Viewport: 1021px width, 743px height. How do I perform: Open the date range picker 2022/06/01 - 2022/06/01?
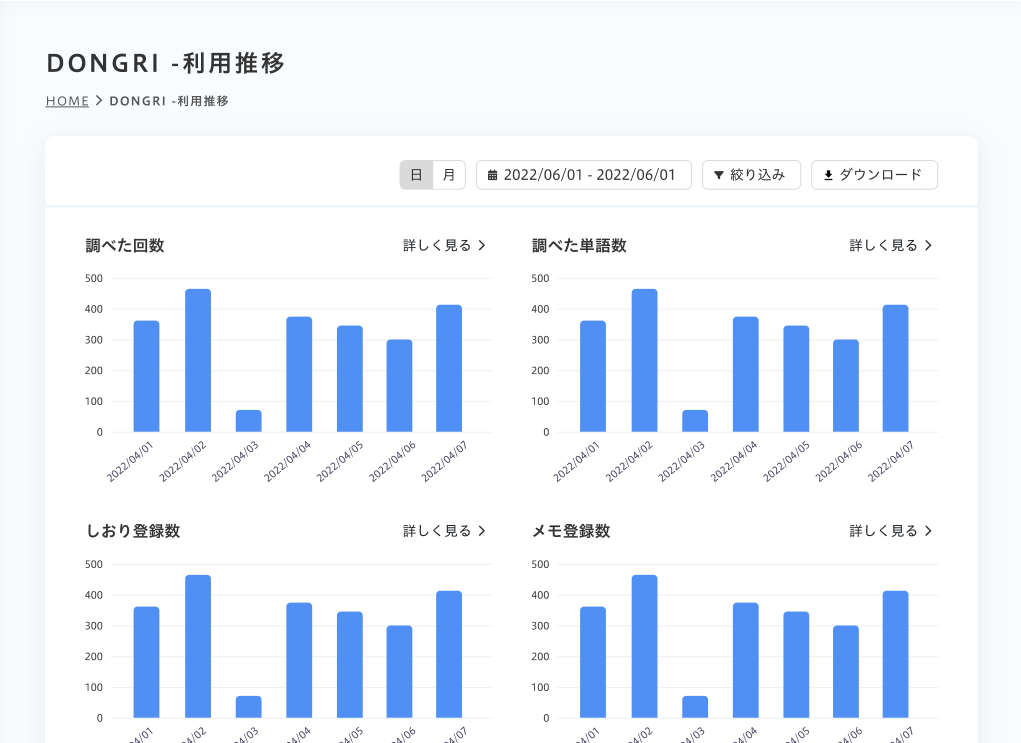click(x=583, y=175)
